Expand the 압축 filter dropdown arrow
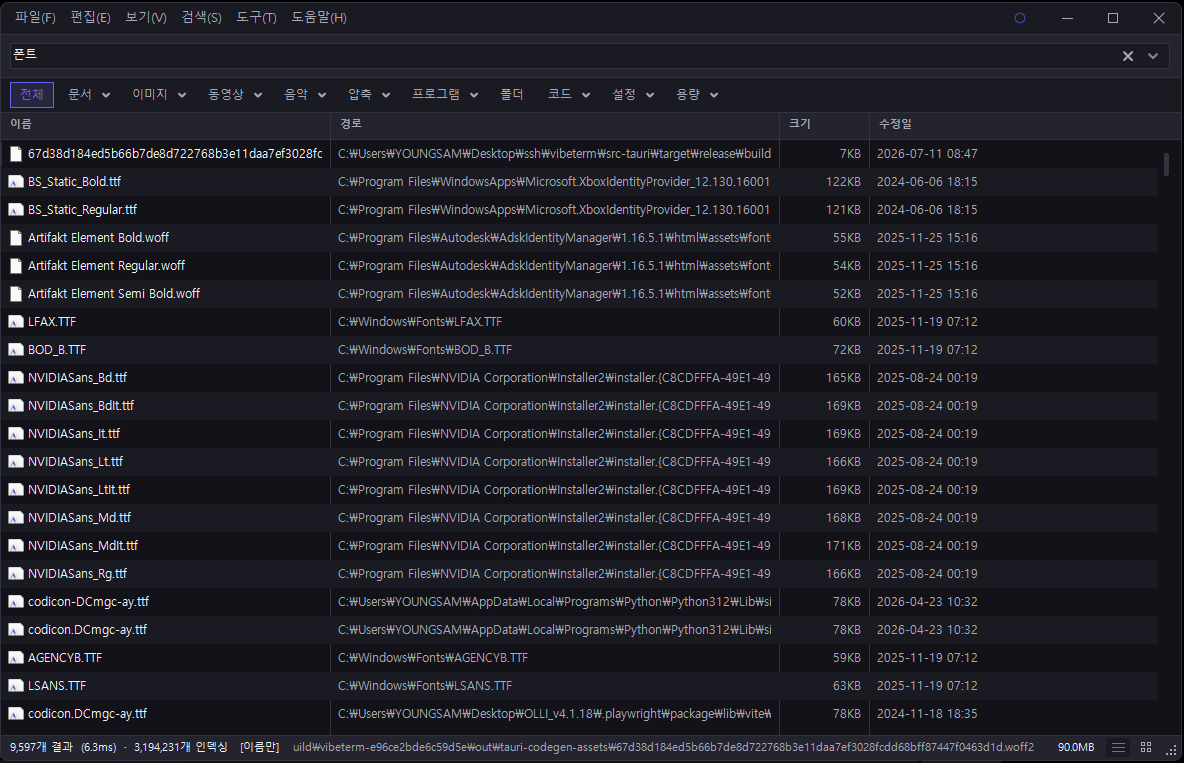Screen dimensions: 1184x763 386,95
